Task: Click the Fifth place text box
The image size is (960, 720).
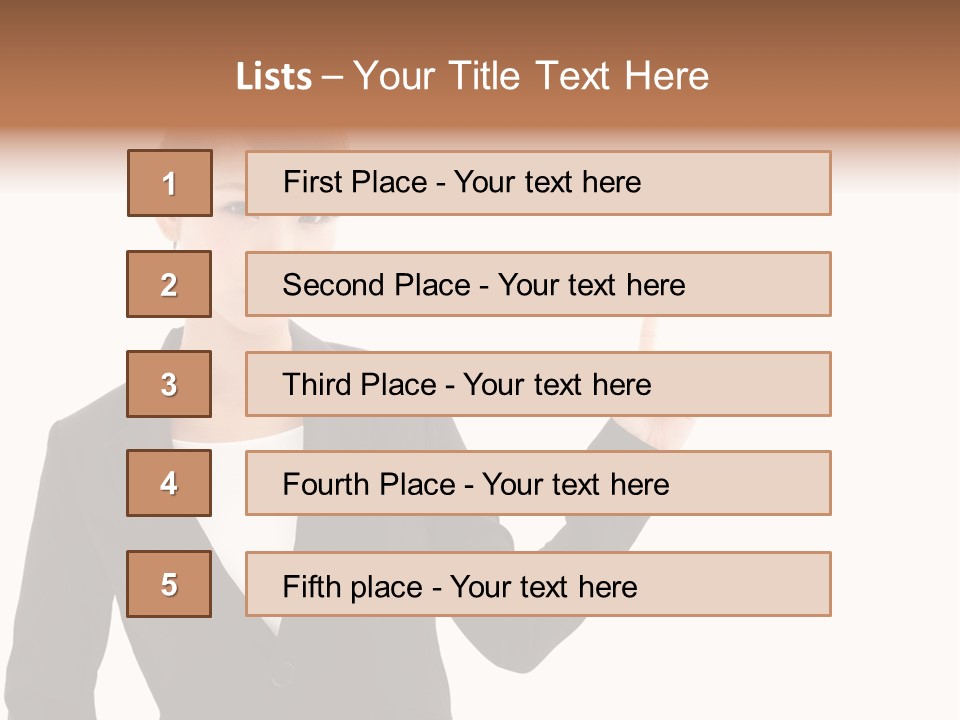Action: click(538, 584)
